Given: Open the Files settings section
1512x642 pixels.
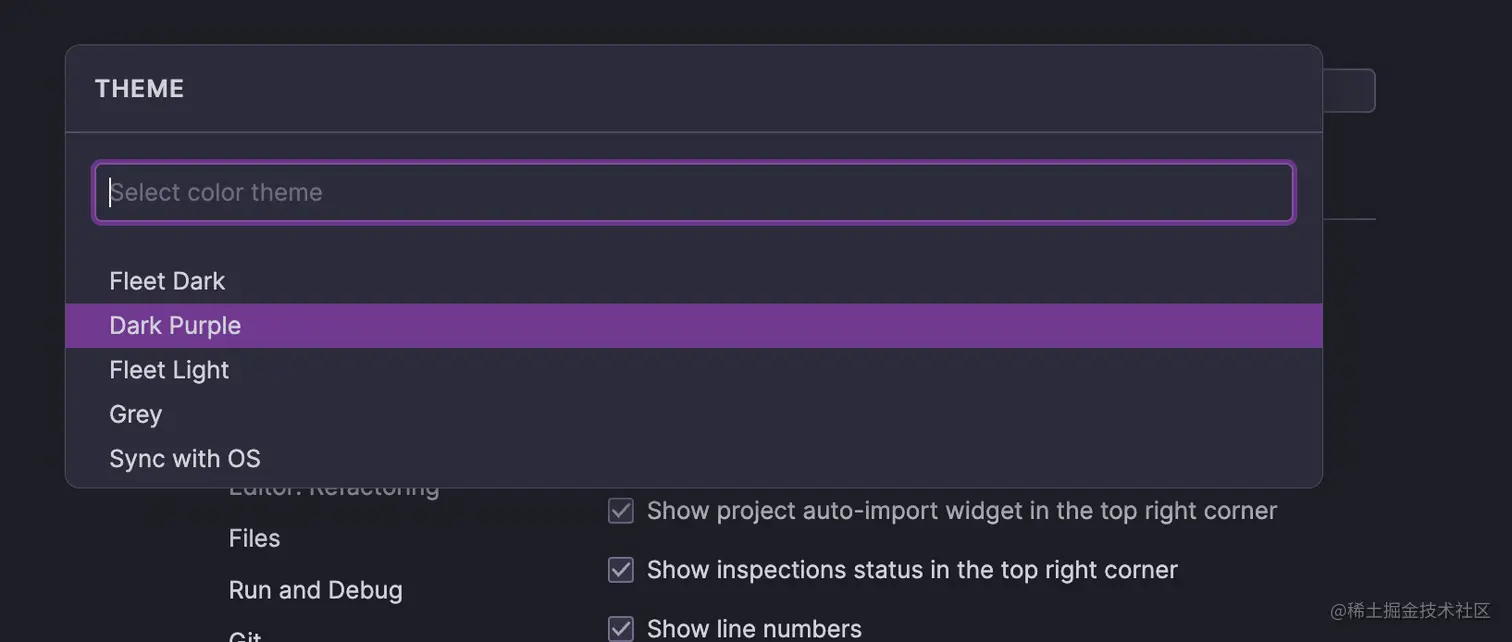Looking at the screenshot, I should 254,538.
